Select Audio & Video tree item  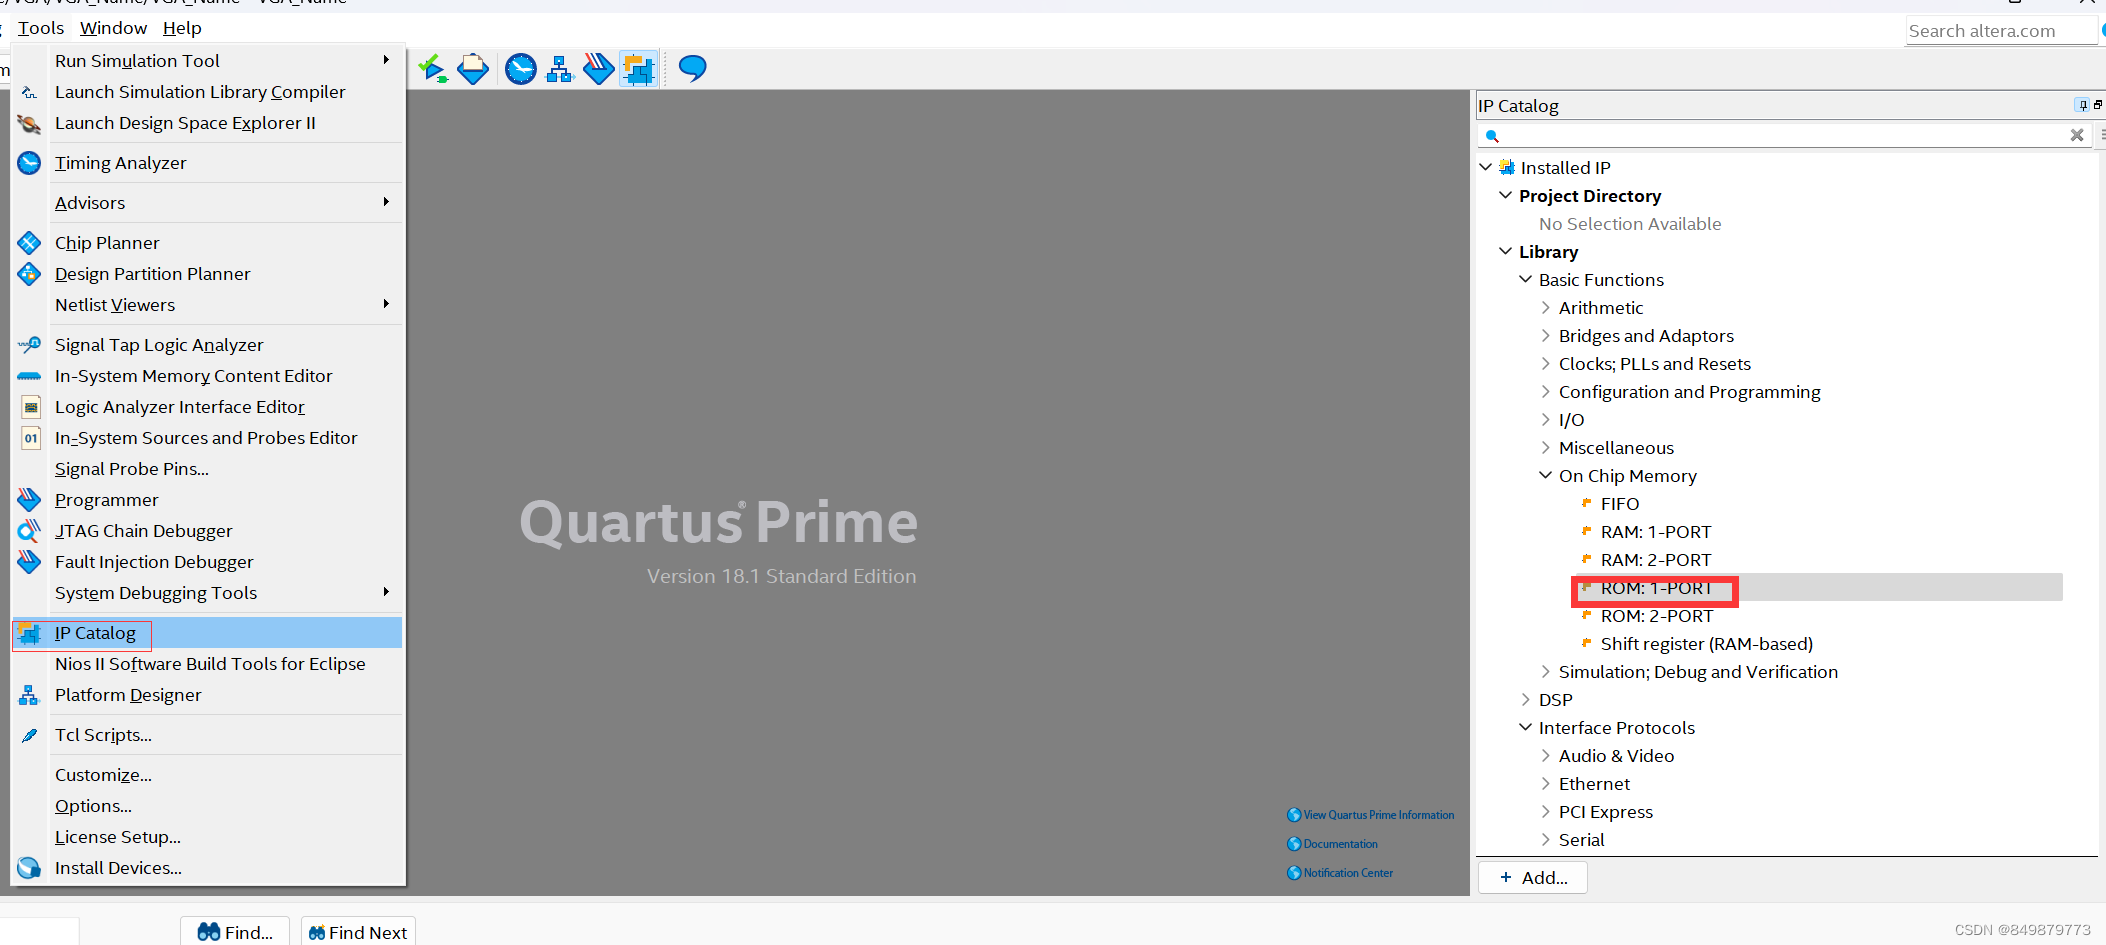[x=1616, y=756]
